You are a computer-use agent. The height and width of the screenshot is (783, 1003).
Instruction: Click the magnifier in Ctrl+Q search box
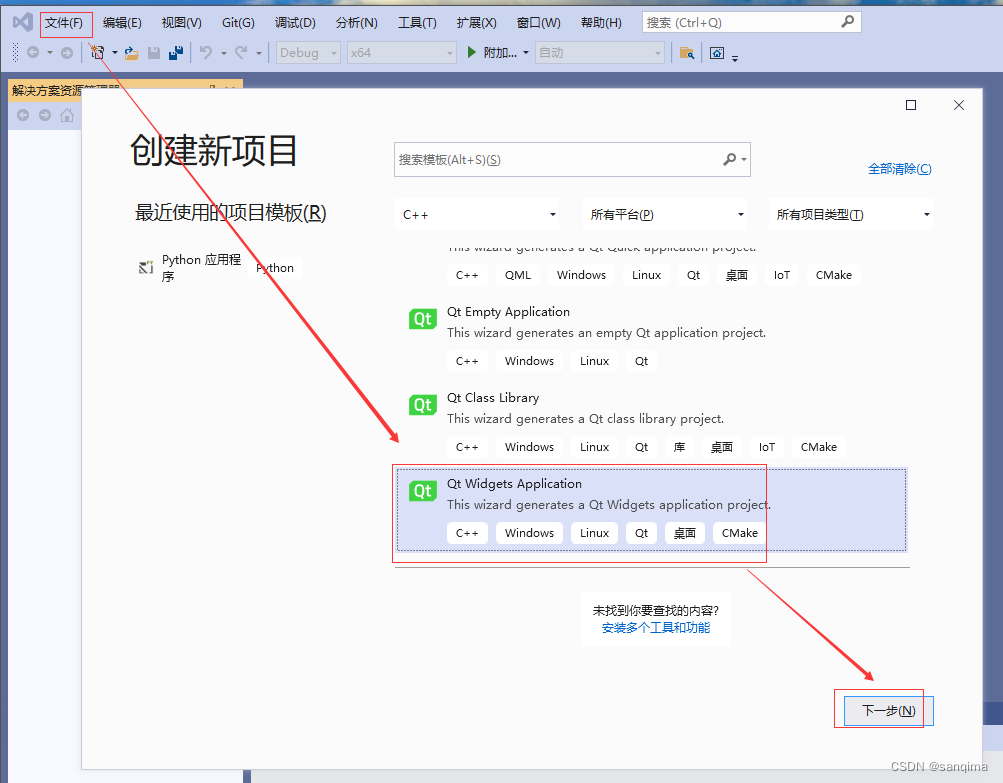848,22
